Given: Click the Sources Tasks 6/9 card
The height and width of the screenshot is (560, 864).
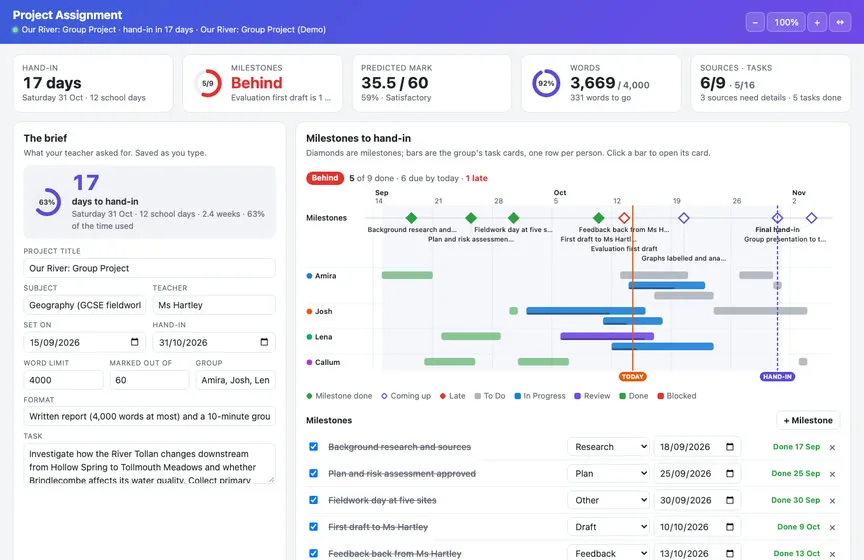Looking at the screenshot, I should pos(770,83).
